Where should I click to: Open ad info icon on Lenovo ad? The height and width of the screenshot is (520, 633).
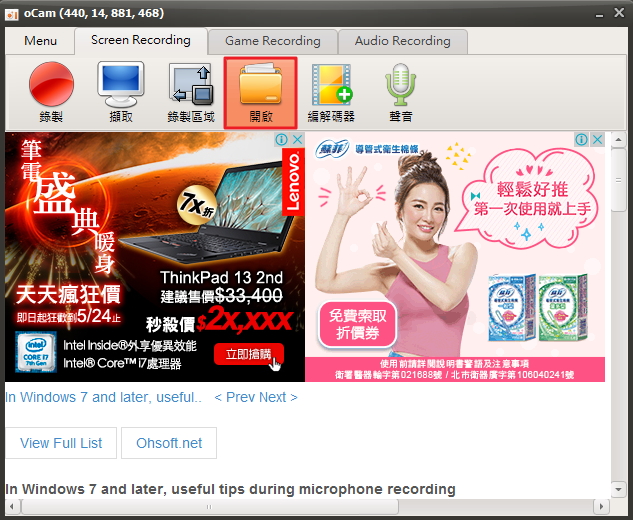(x=282, y=140)
